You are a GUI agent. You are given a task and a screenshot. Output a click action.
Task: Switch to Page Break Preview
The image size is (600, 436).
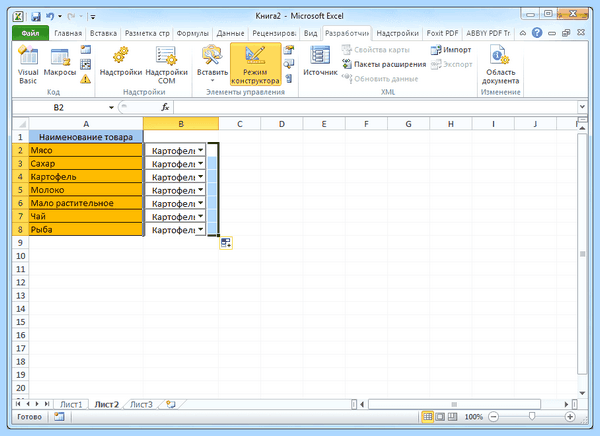pyautogui.click(x=452, y=416)
